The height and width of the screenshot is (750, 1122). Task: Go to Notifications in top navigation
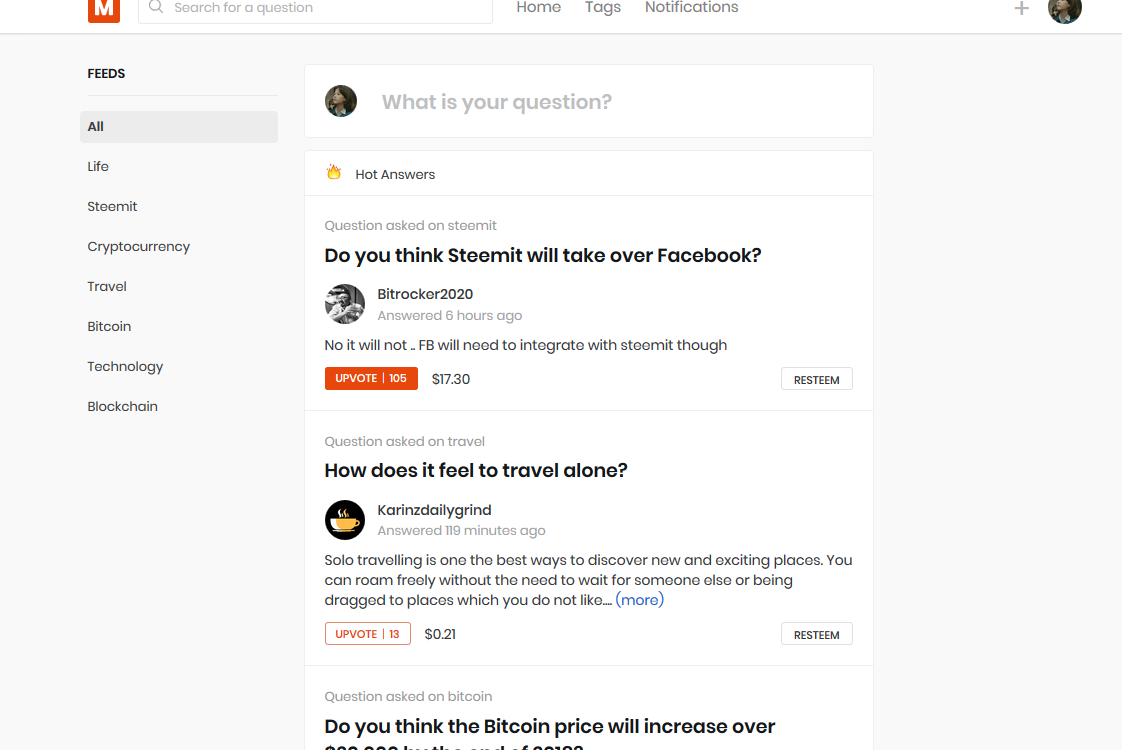tap(691, 8)
